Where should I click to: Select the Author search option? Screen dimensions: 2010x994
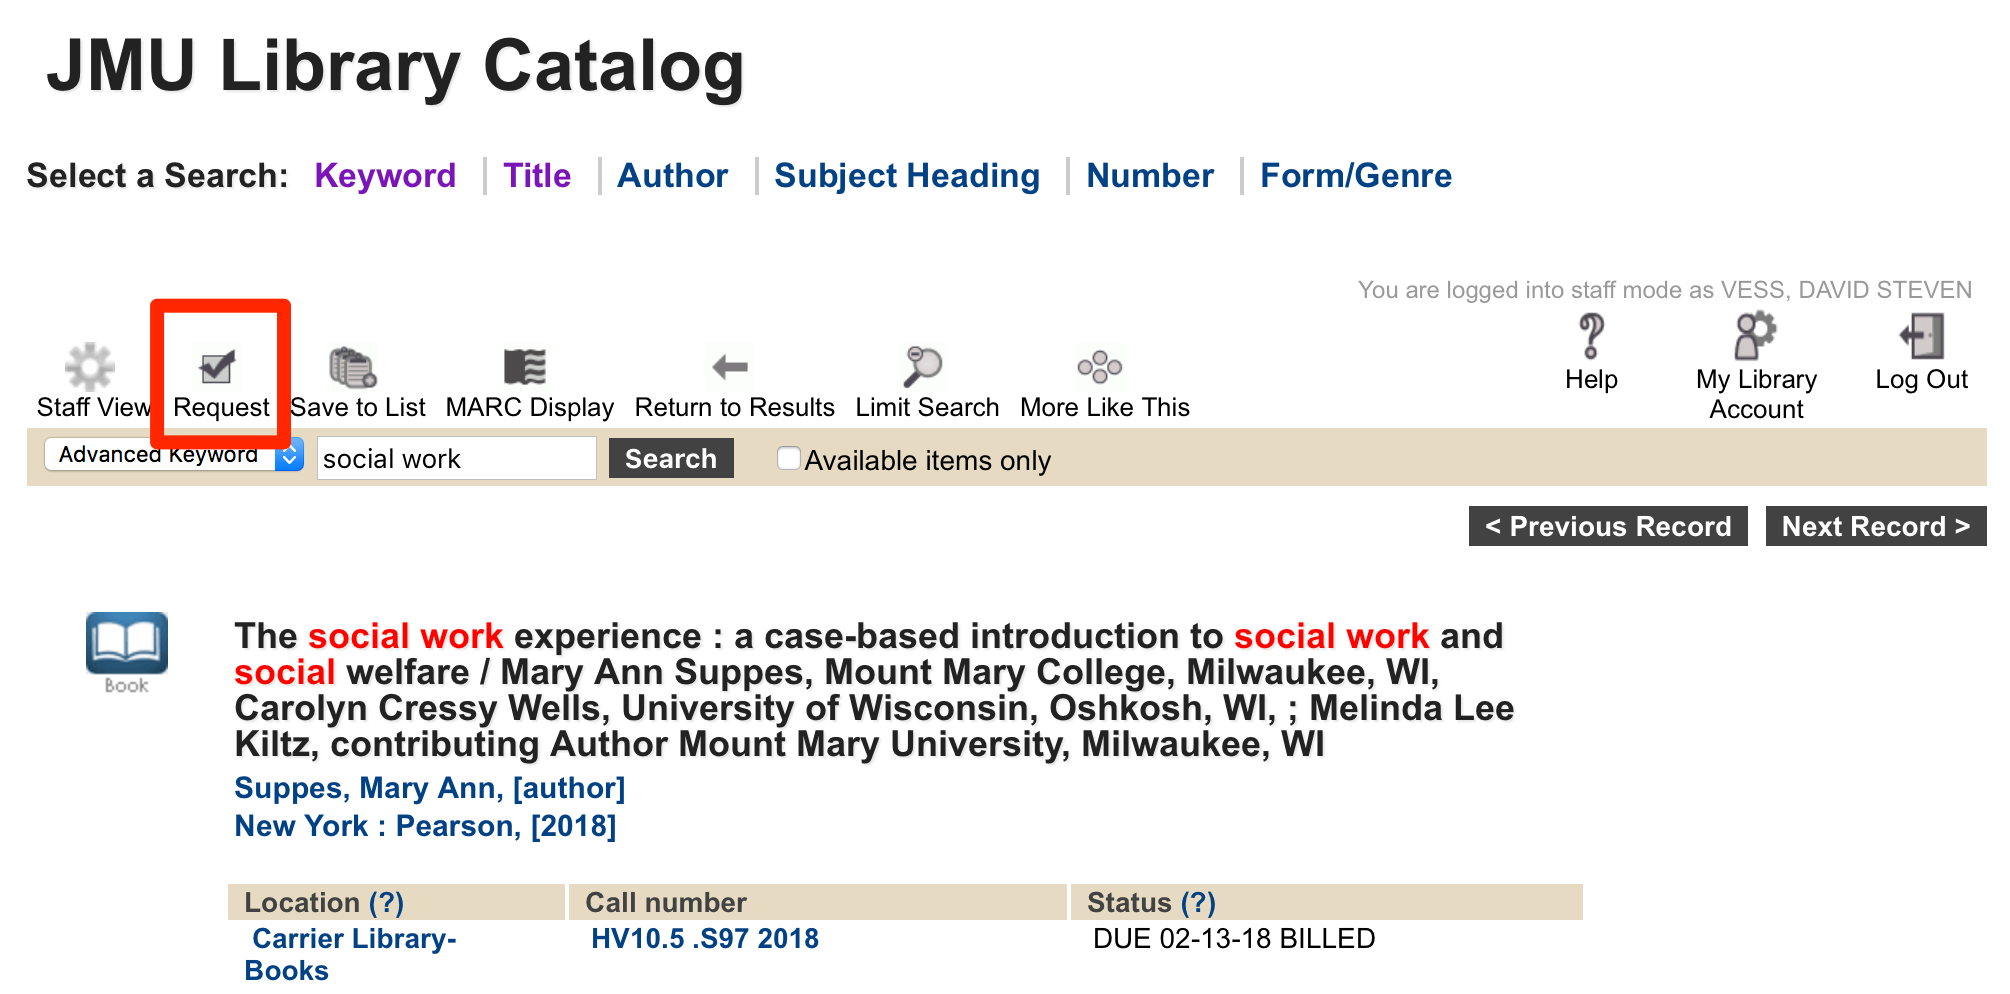coord(672,176)
